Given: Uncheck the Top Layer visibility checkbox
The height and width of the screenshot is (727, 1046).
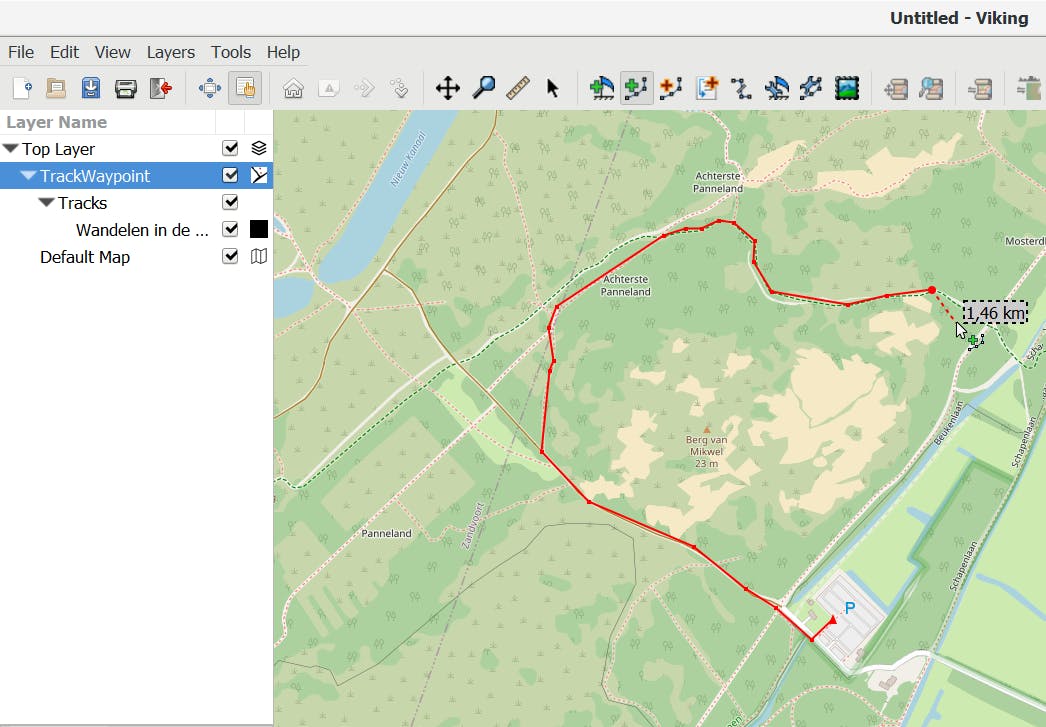Looking at the screenshot, I should tap(230, 148).
